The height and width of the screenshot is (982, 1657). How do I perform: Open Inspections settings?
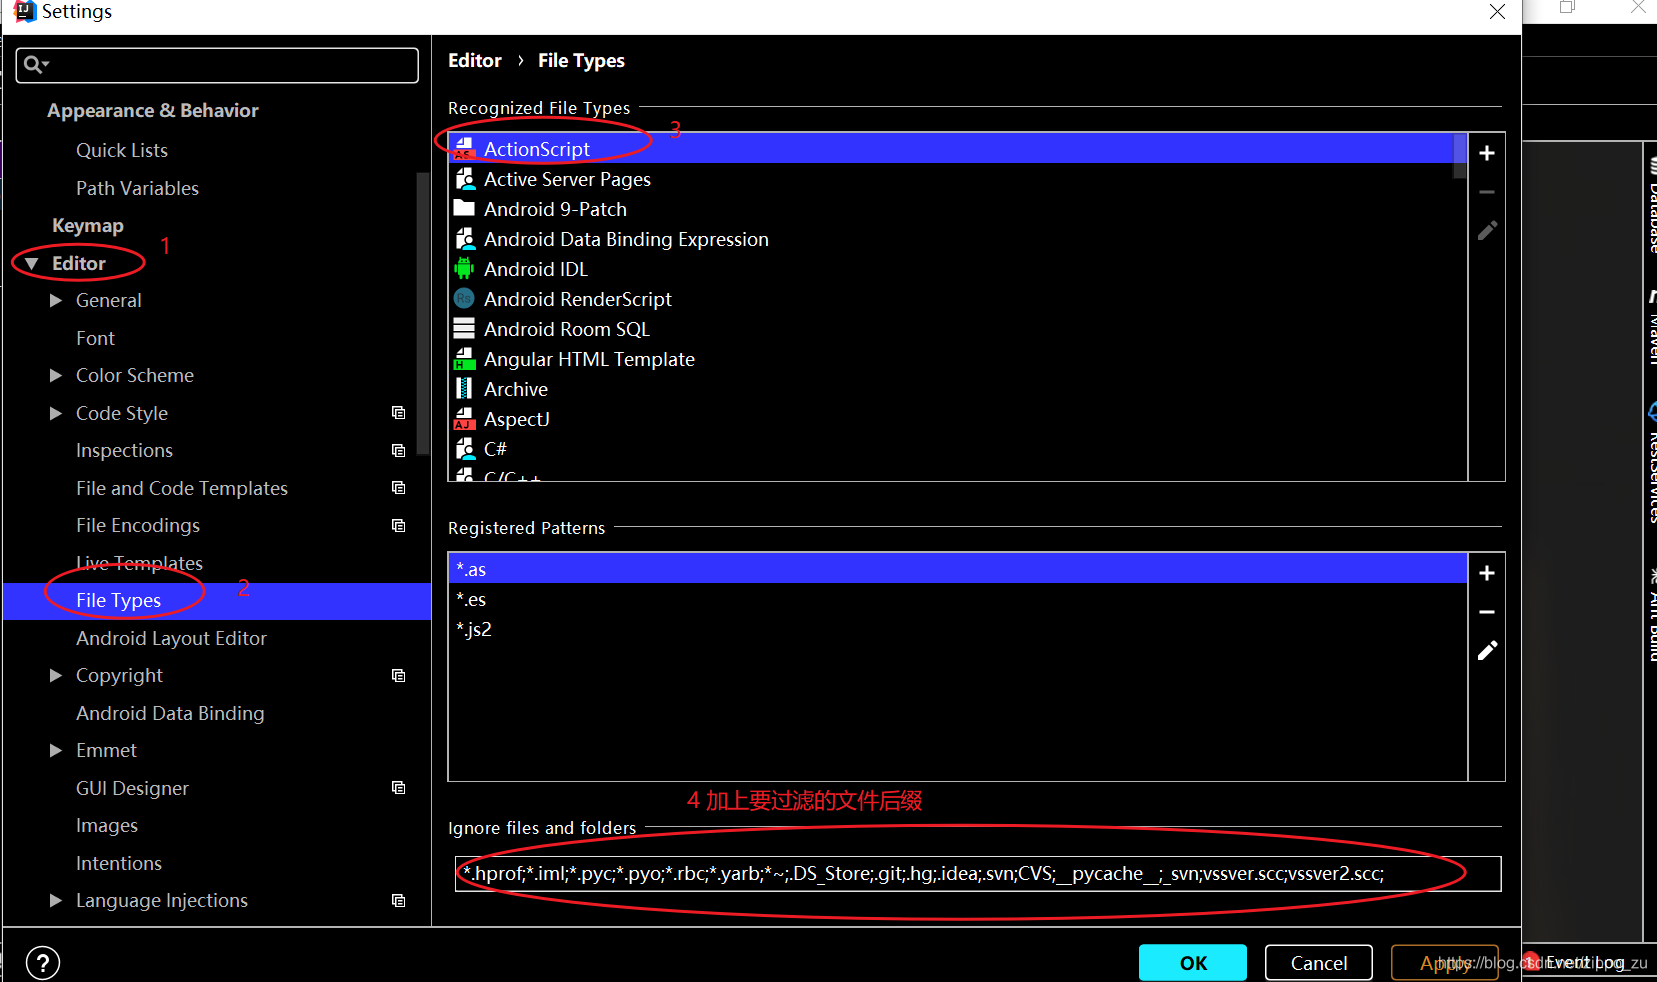(124, 451)
